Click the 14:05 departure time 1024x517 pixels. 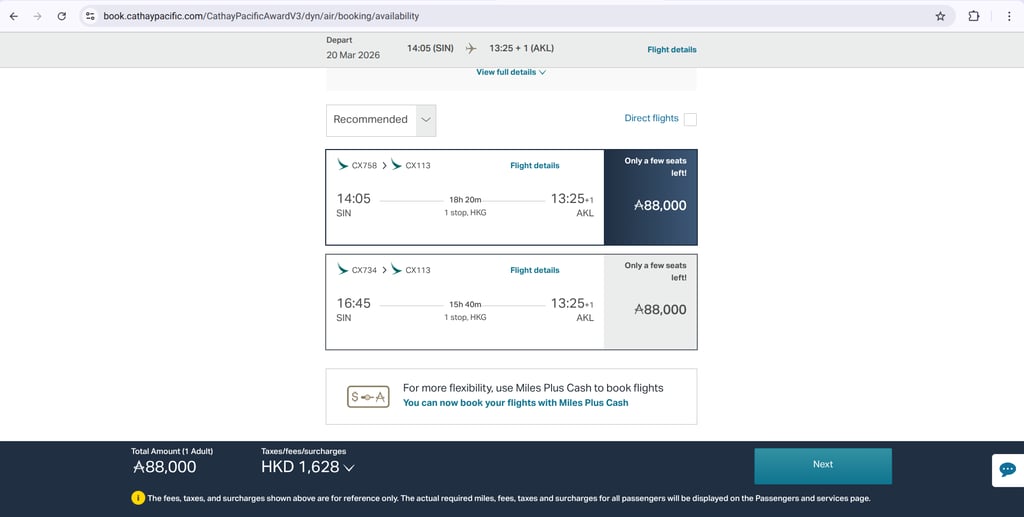pyautogui.click(x=353, y=198)
